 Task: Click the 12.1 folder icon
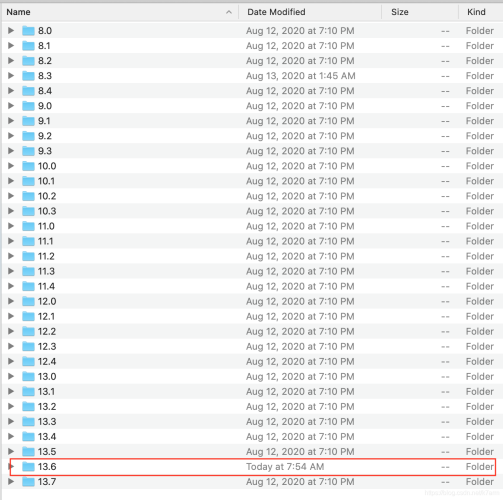tap(28, 316)
